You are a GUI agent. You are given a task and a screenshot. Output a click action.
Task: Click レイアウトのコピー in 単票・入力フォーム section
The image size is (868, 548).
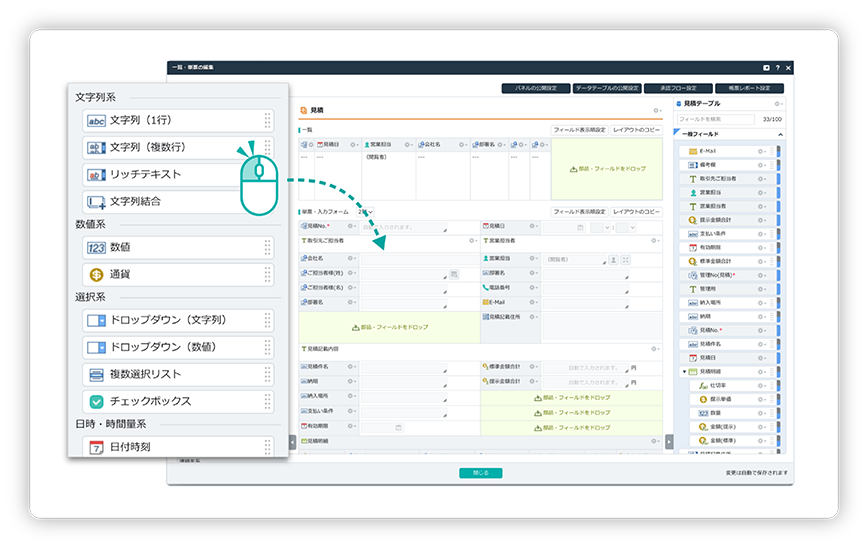pyautogui.click(x=637, y=212)
